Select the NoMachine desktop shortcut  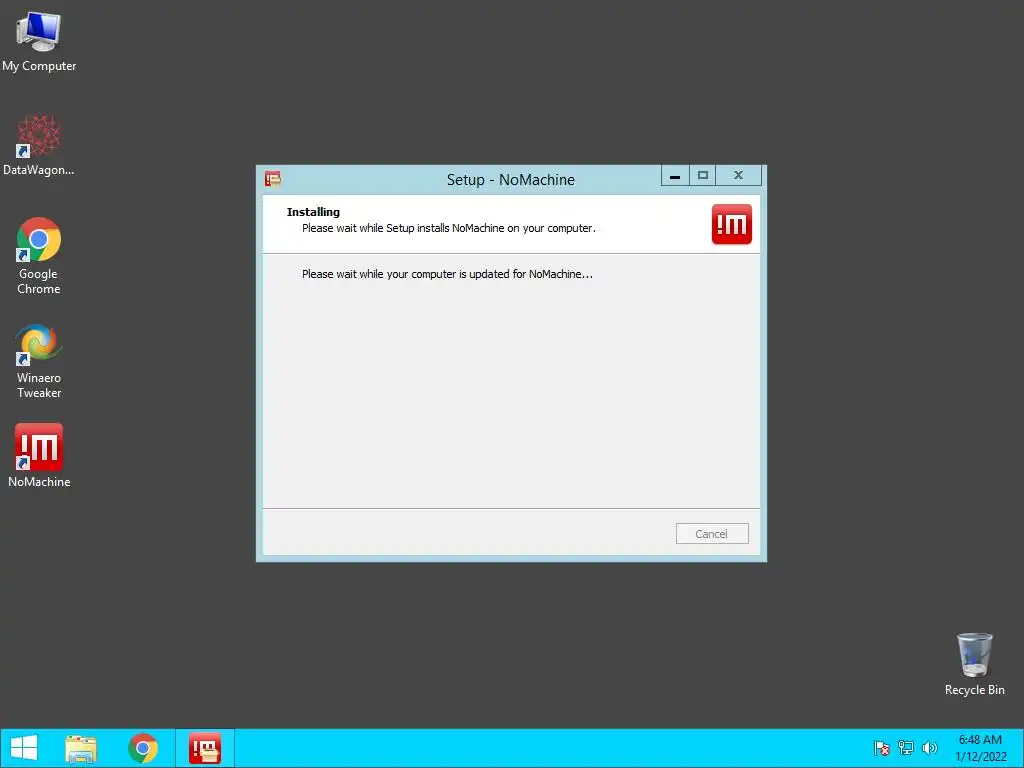tap(39, 455)
